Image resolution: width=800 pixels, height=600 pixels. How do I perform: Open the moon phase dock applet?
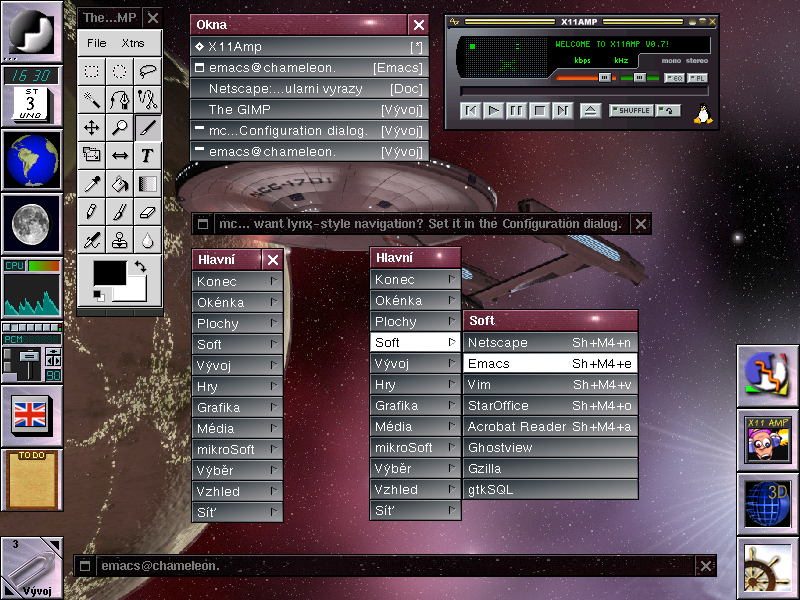32,224
